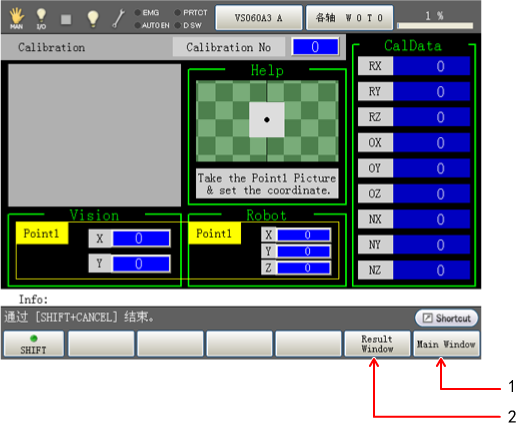
Task: Click the gray stop square icon
Action: tap(66, 19)
